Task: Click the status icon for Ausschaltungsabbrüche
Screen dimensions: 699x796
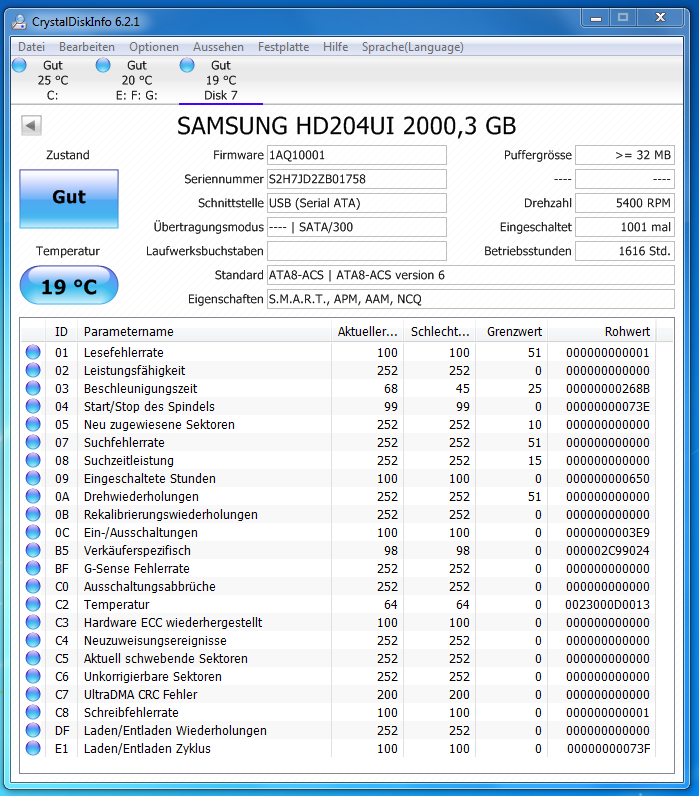Action: 33,586
